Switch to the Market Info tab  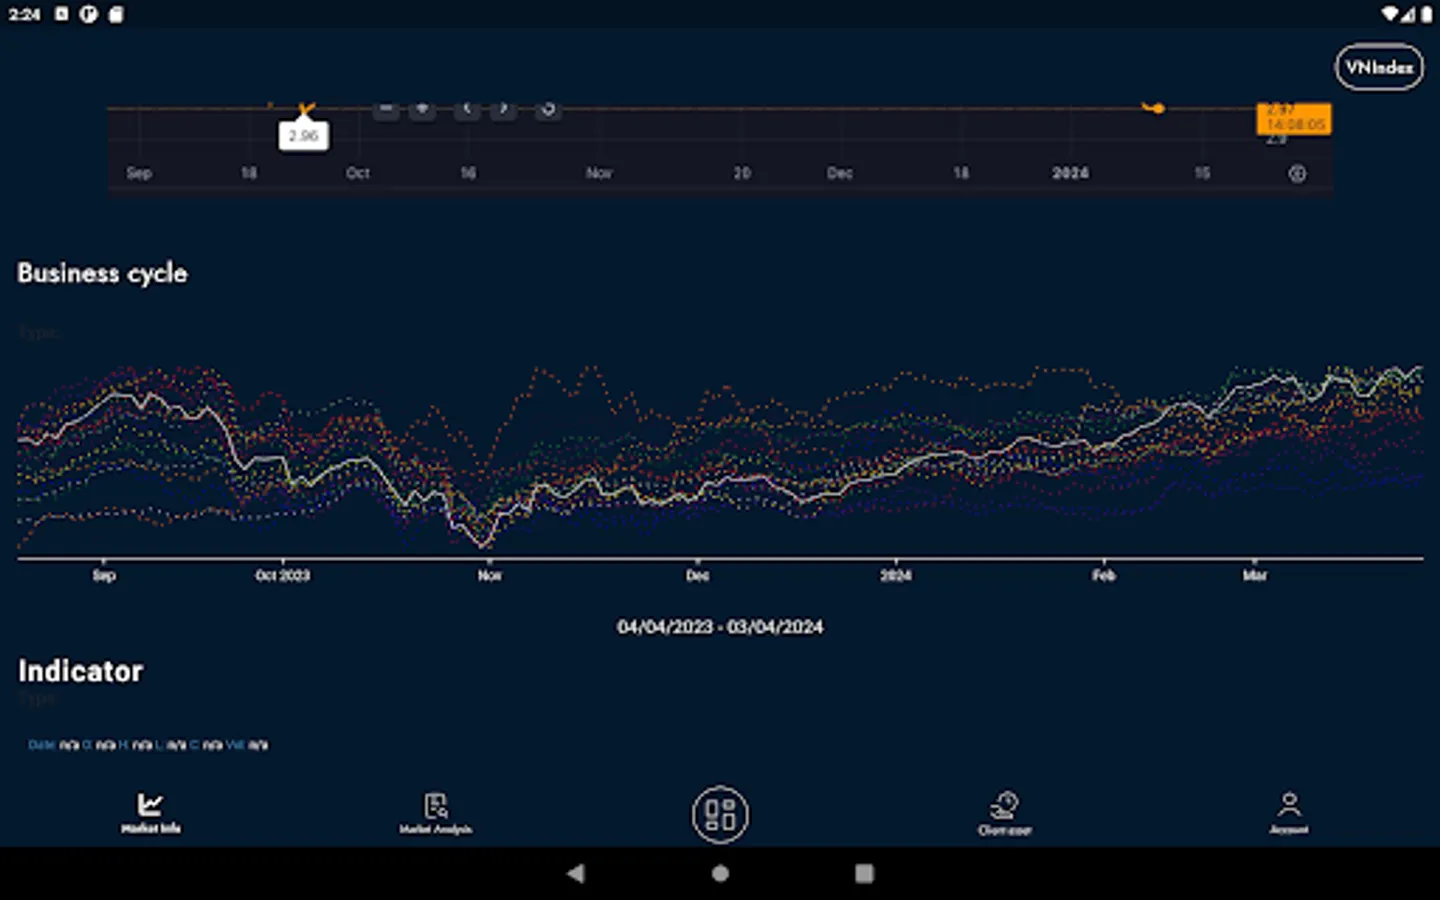[x=148, y=812]
